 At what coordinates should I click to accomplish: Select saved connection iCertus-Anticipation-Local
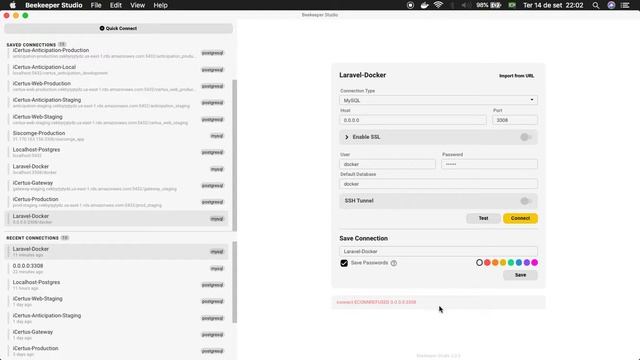(x=117, y=70)
